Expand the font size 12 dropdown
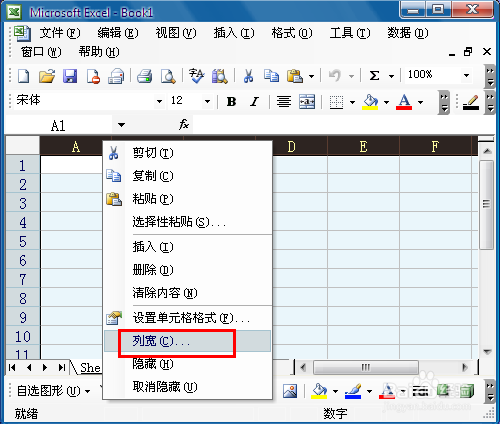The image size is (500, 424). 207,101
